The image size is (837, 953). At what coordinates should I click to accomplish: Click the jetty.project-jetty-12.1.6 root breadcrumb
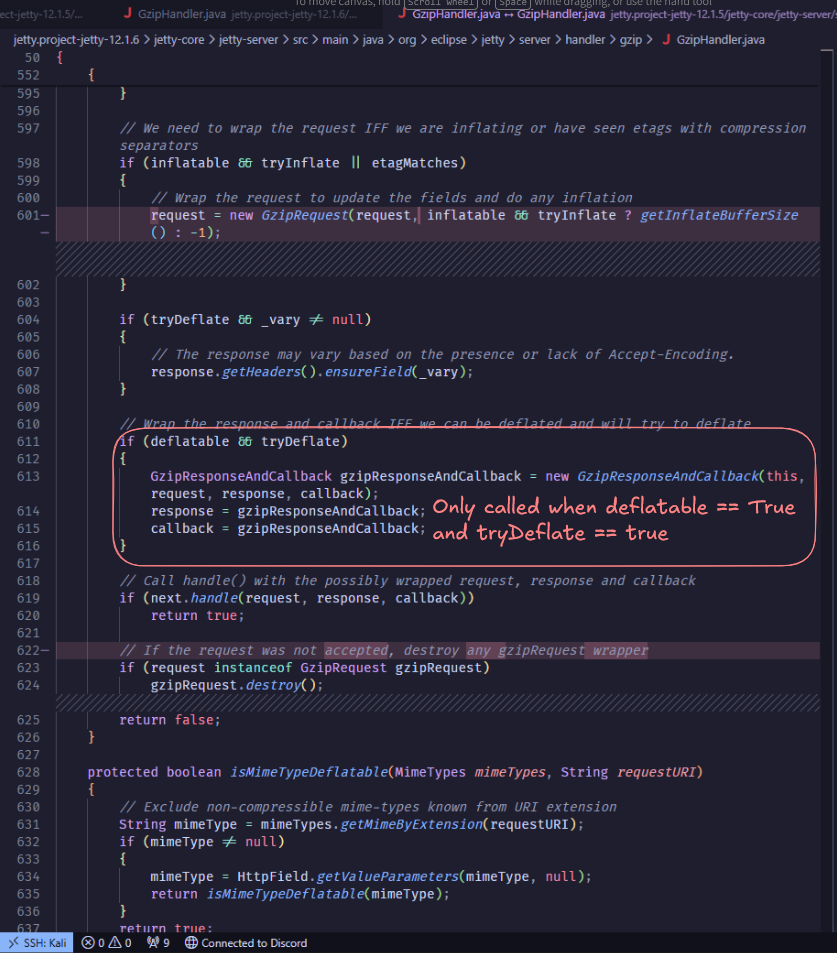75,39
